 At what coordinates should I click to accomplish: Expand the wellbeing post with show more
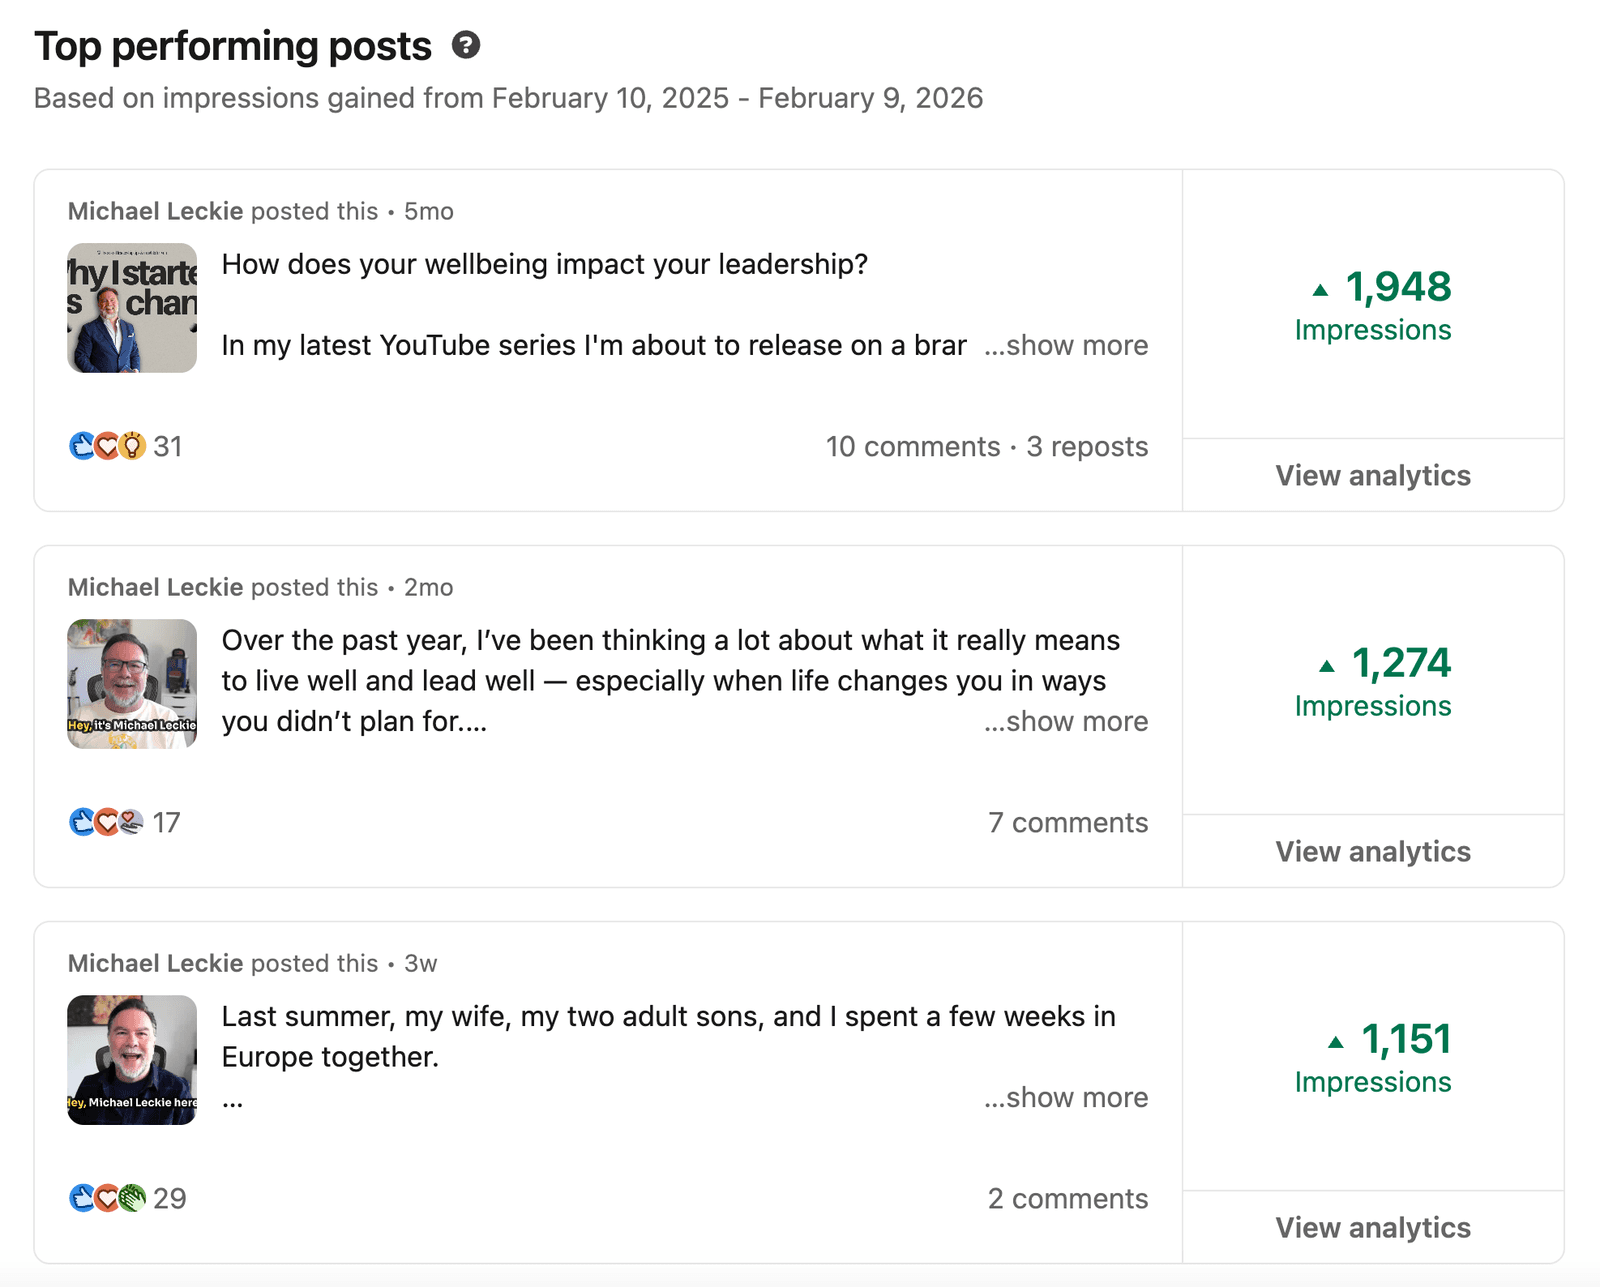pyautogui.click(x=1066, y=345)
